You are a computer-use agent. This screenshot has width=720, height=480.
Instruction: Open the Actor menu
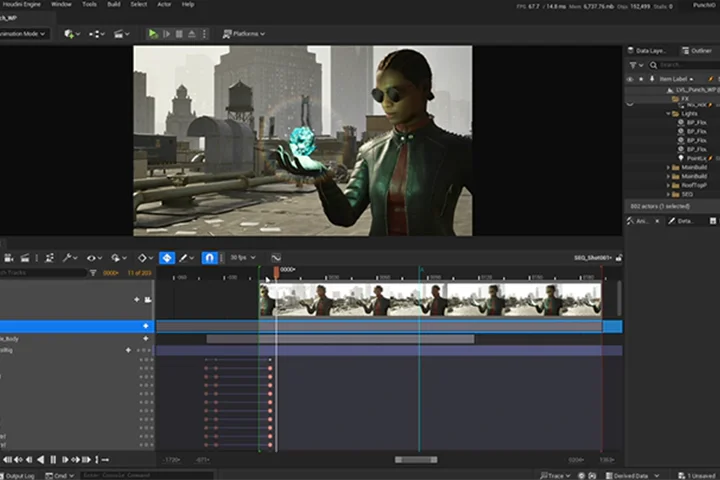164,4
